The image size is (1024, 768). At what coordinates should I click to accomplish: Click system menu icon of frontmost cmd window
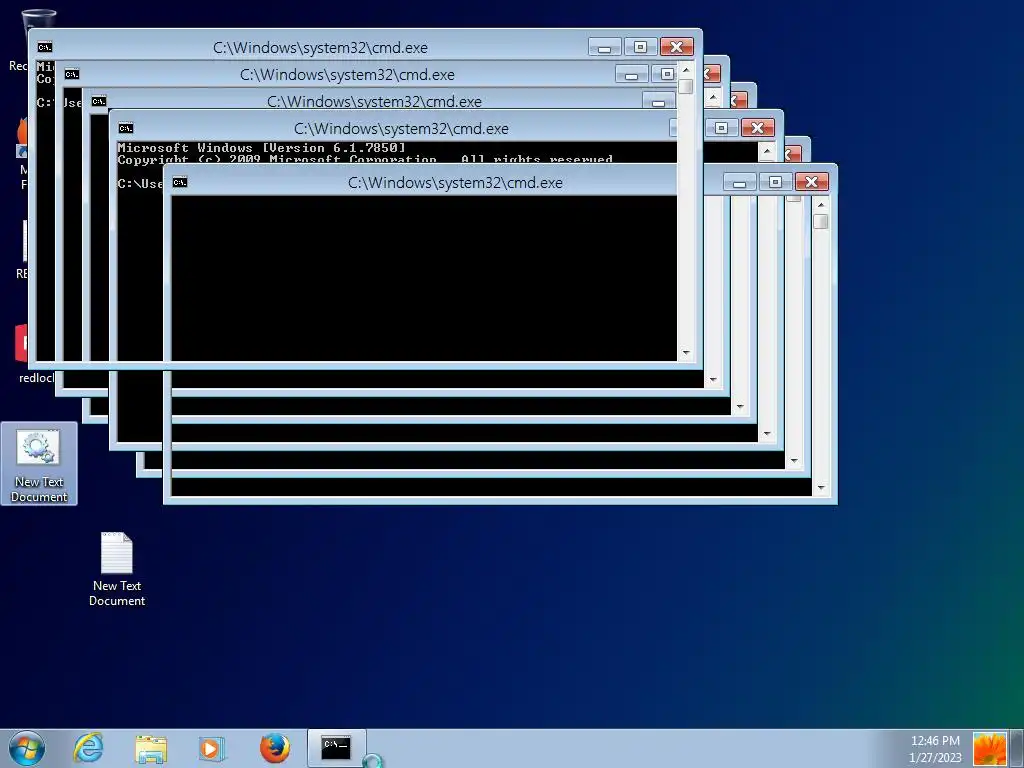click(x=180, y=182)
